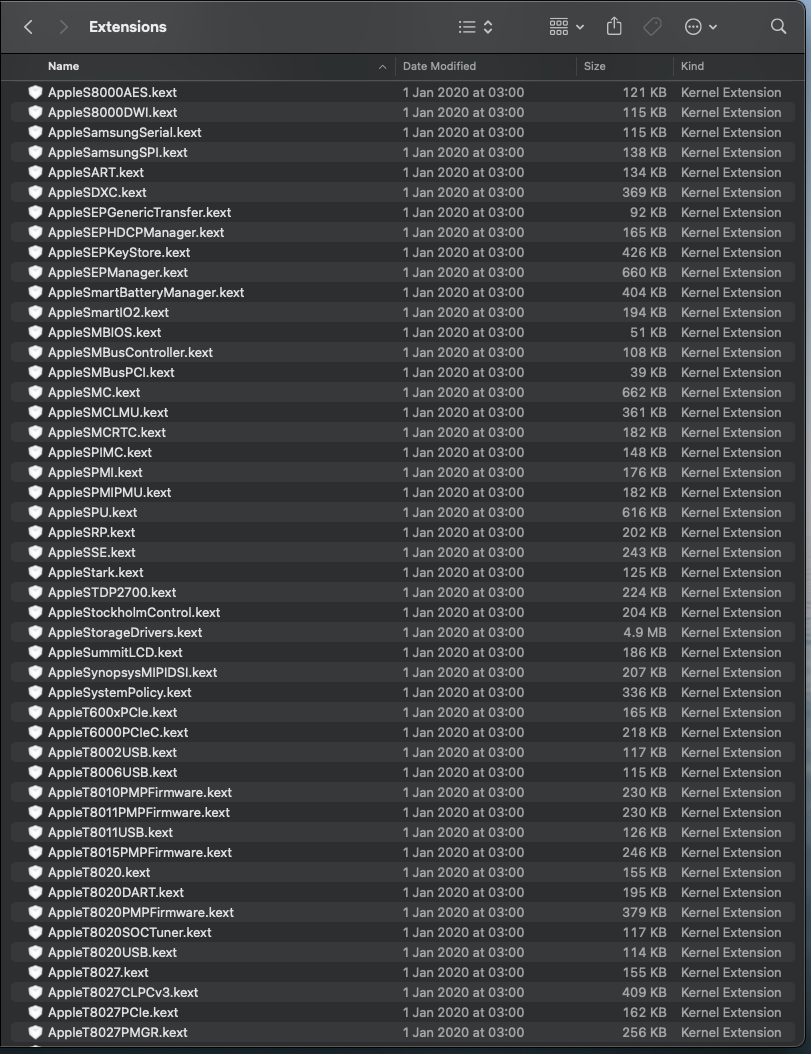Click the Share toolbar icon

click(614, 27)
